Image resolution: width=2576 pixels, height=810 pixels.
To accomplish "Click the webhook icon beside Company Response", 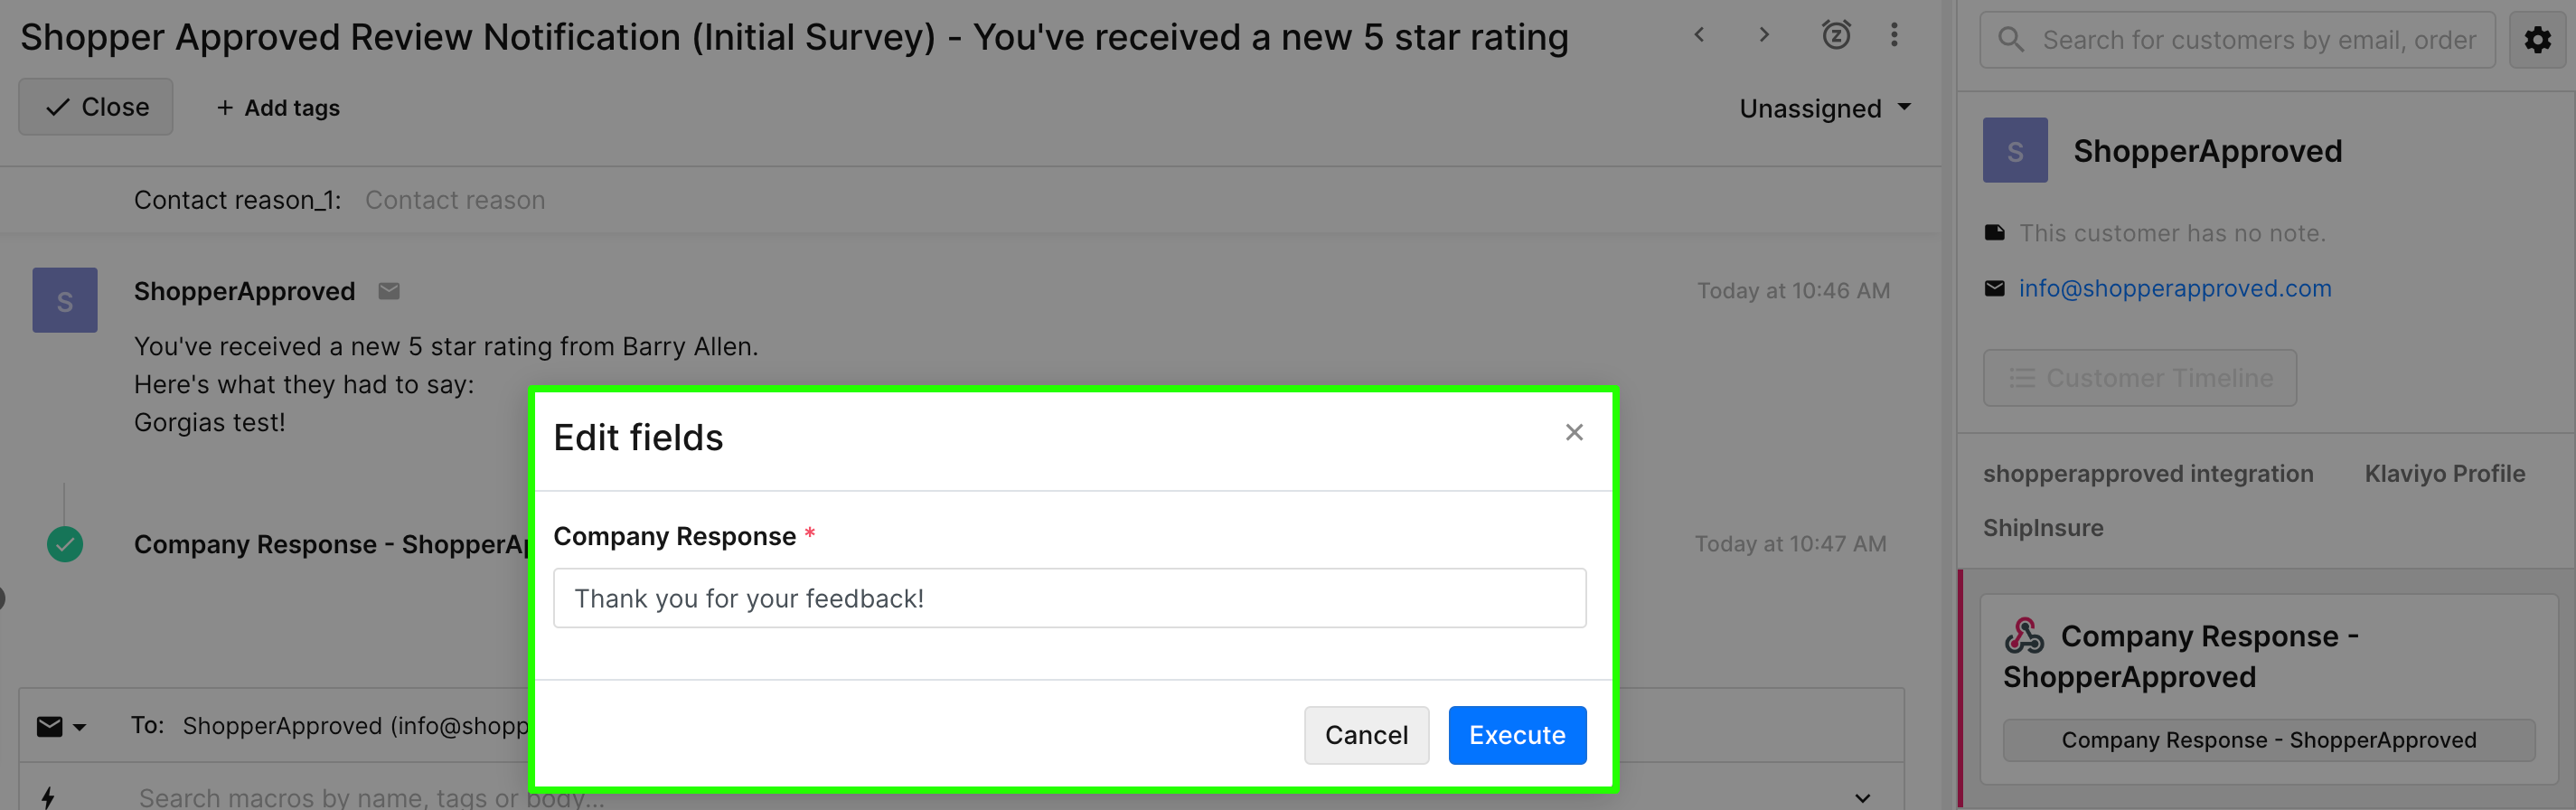I will [x=2025, y=635].
